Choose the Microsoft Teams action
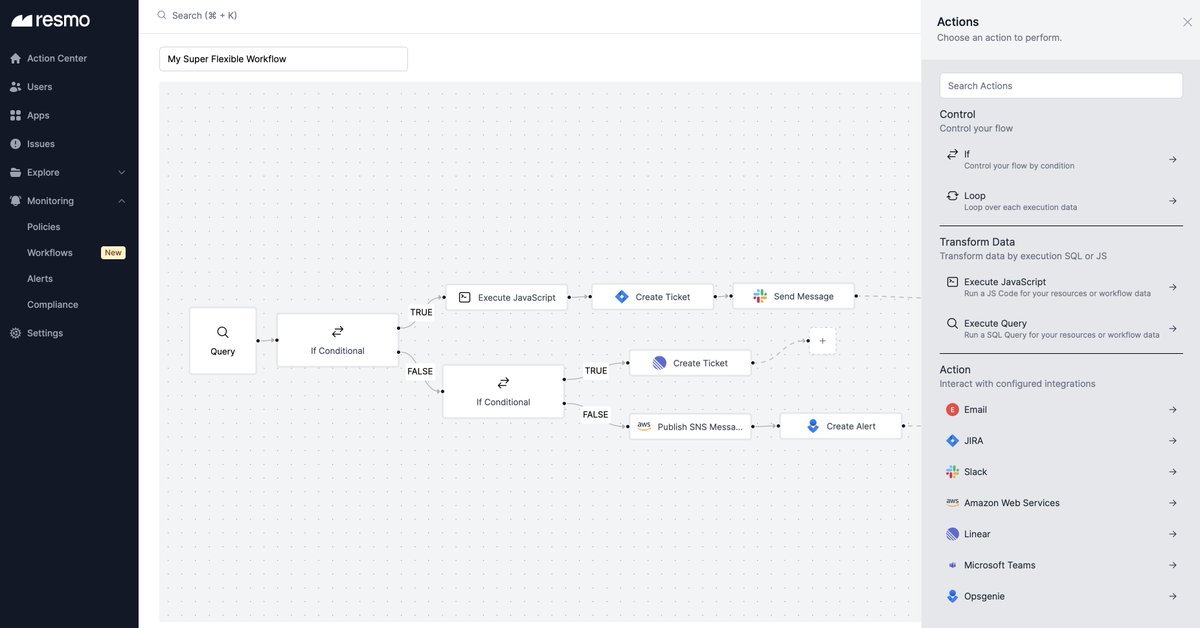 click(1000, 565)
